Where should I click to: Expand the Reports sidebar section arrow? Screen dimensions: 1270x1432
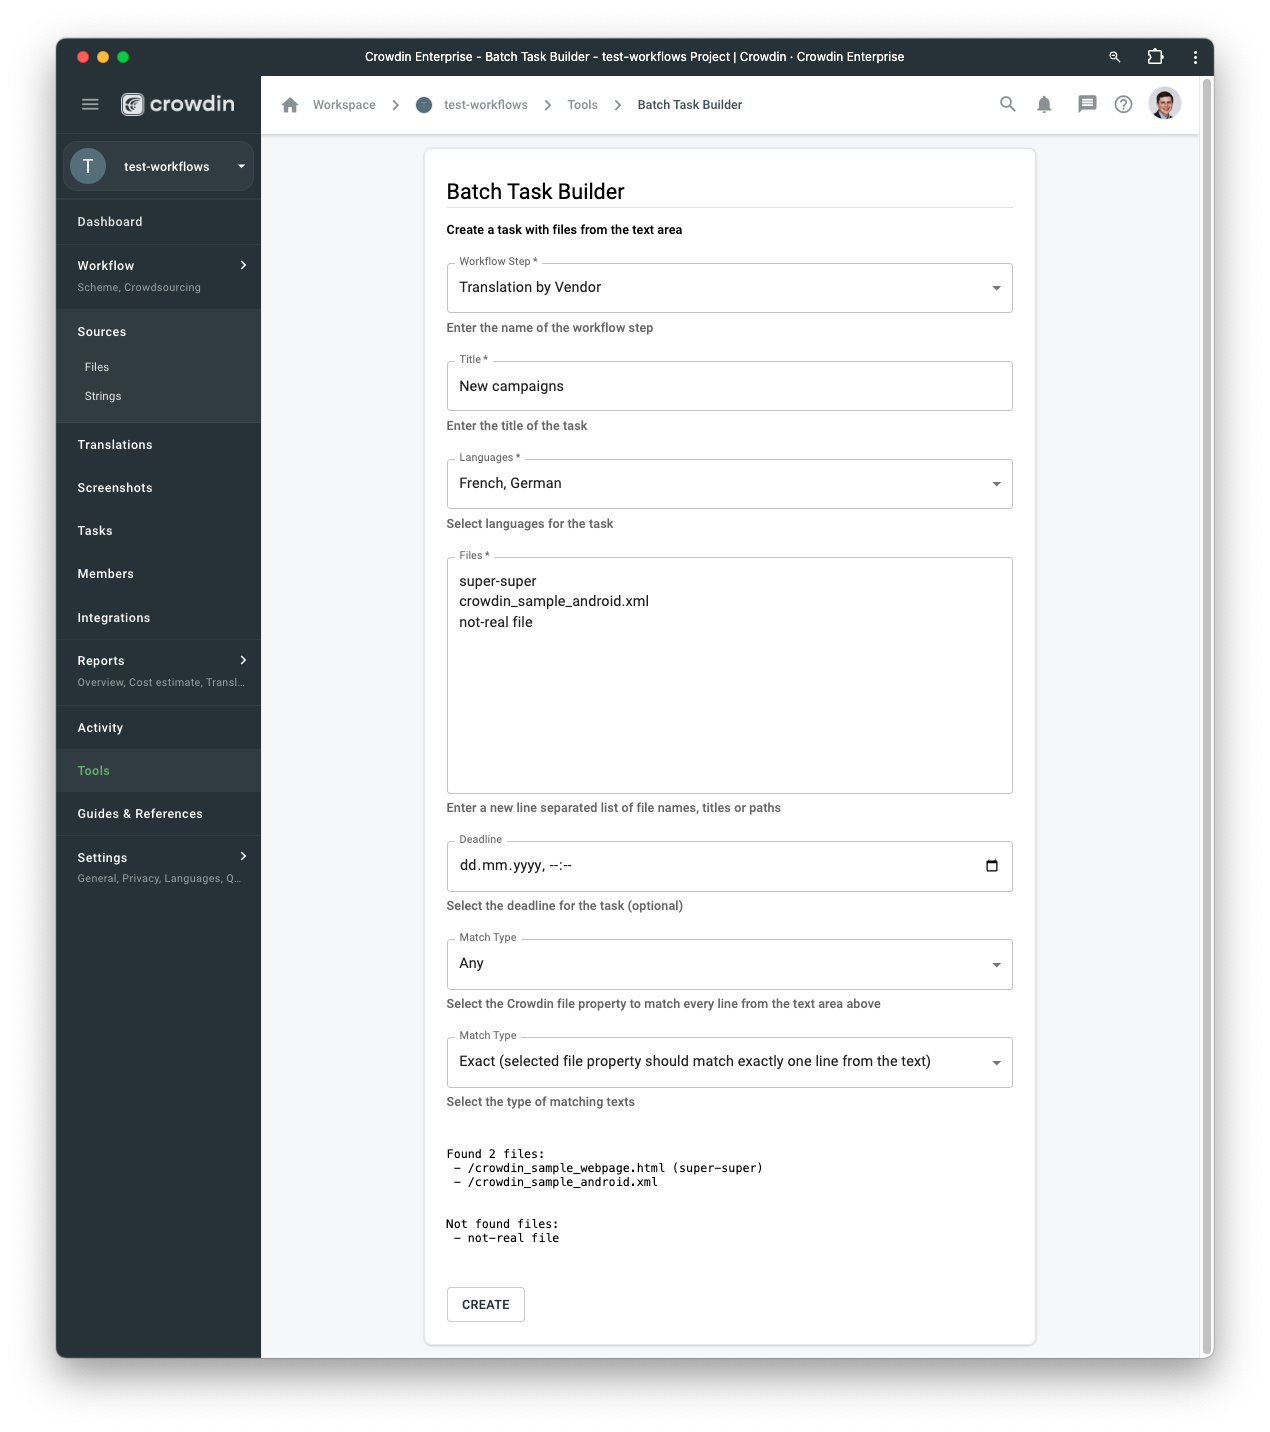tap(243, 660)
